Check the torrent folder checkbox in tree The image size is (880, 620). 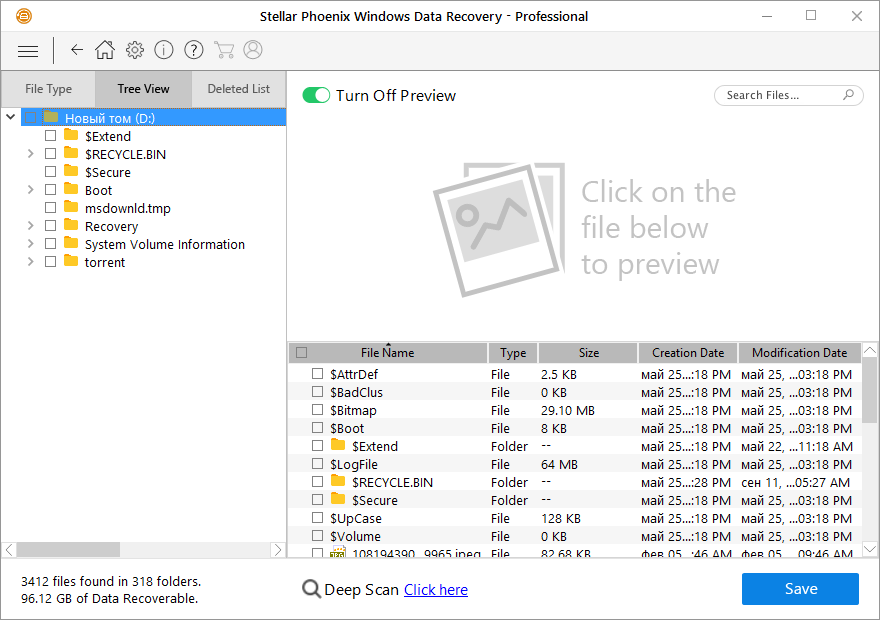point(51,261)
